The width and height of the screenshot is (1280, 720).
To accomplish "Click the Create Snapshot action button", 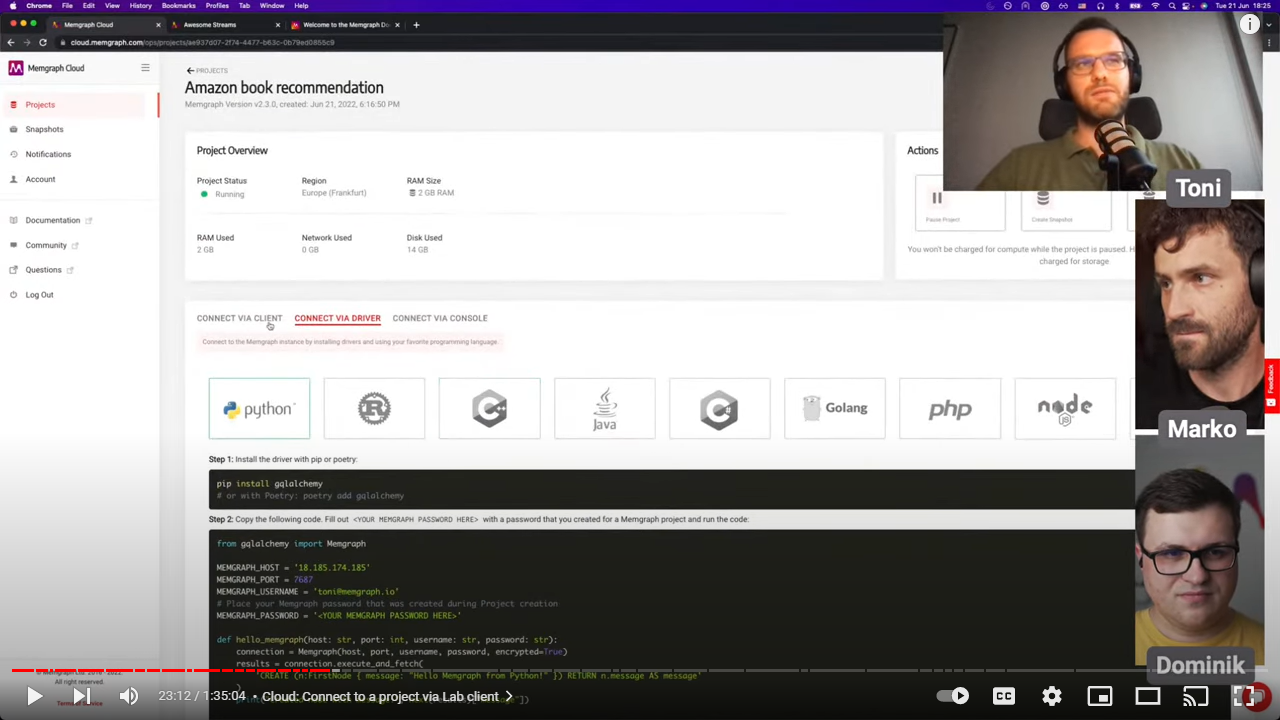I will click(1066, 203).
